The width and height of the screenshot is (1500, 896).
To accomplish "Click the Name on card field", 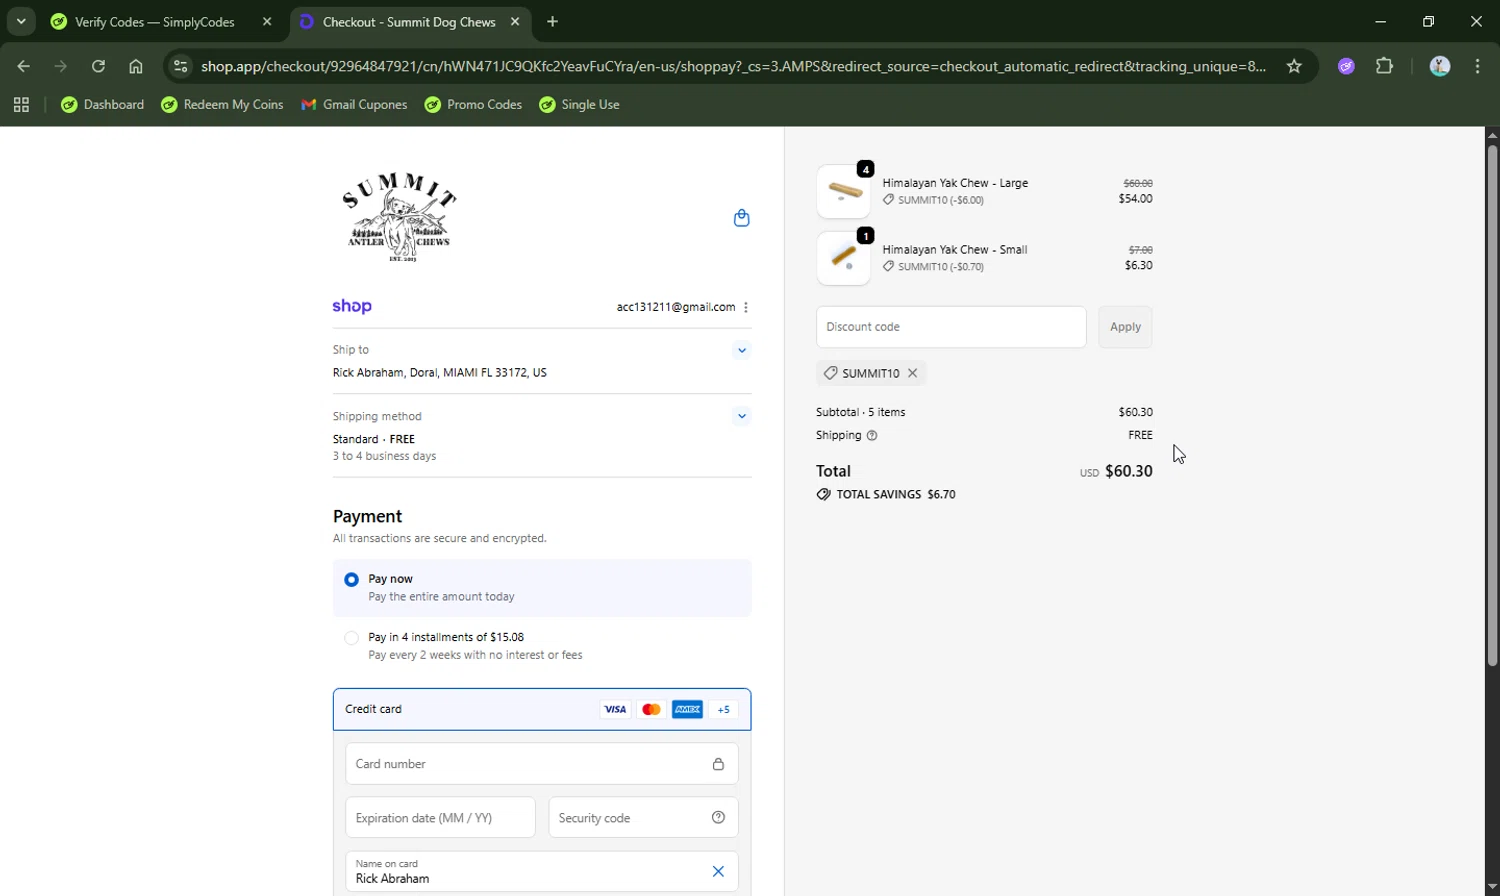I will click(x=542, y=871).
